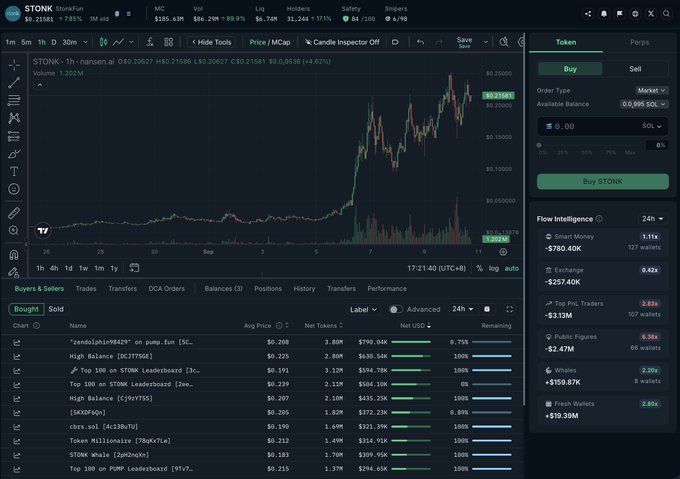Click the amount percentage slider handle

(x=539, y=145)
